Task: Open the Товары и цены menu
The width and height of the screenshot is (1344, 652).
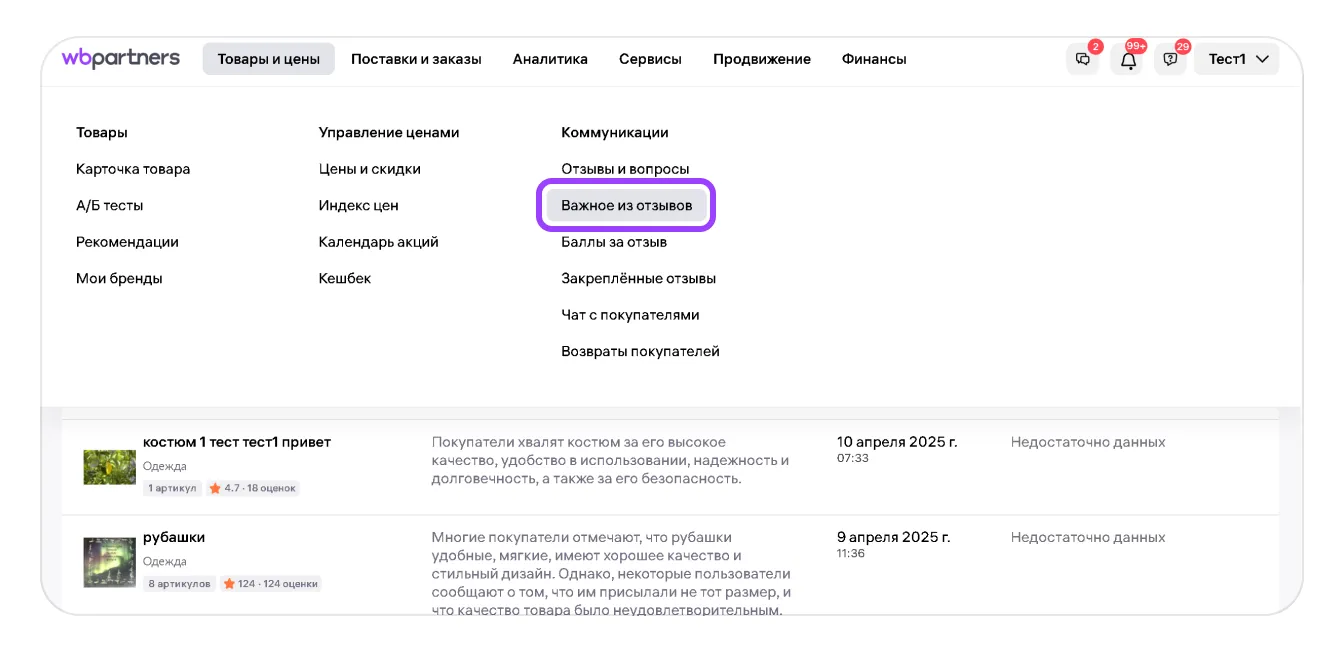Action: coord(268,59)
